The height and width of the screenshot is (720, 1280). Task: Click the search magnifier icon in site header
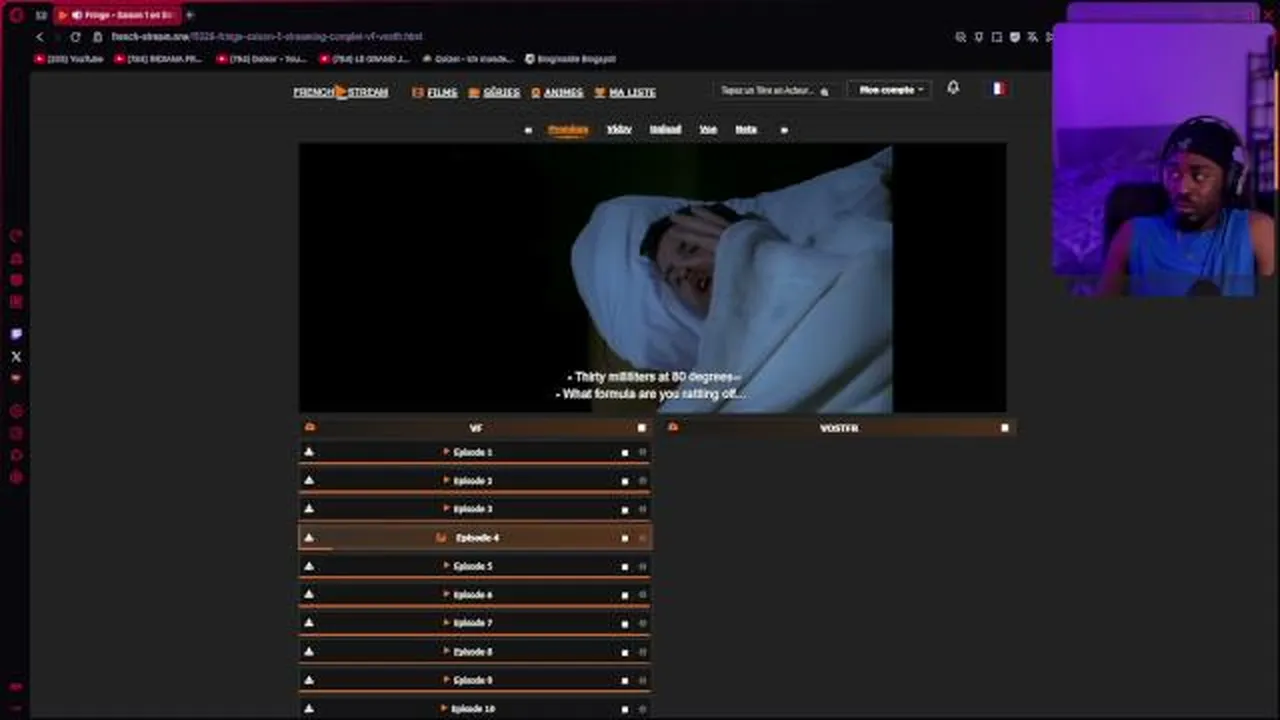(x=824, y=91)
